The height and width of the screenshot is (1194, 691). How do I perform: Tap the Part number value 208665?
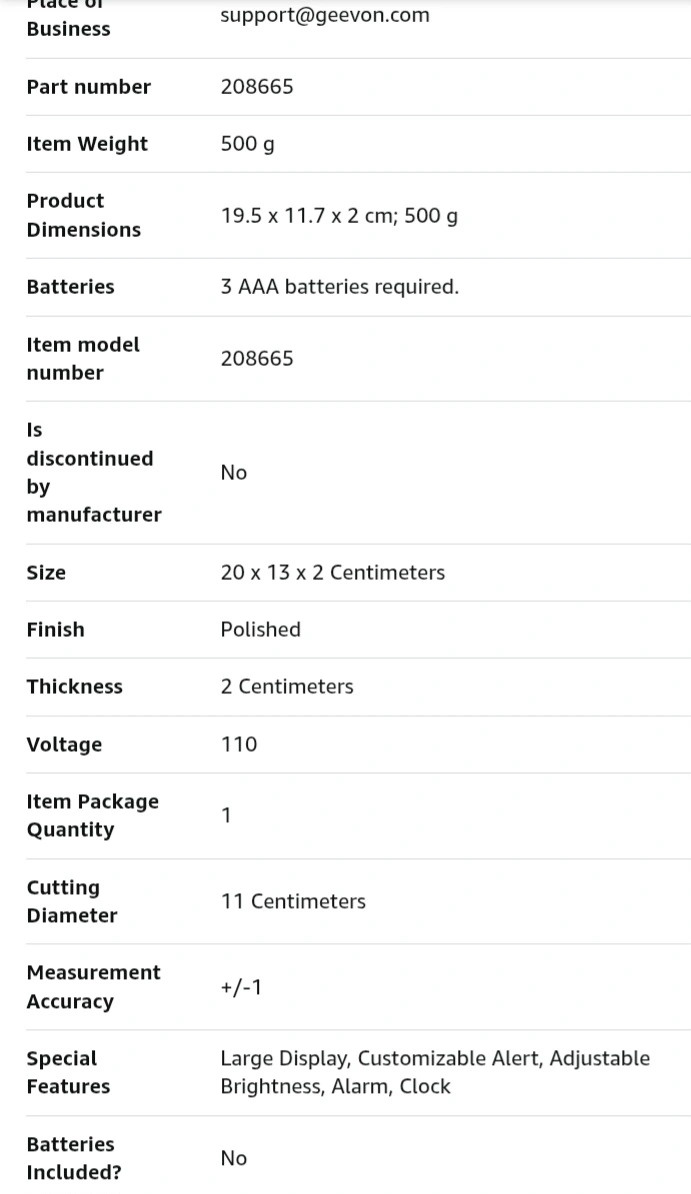coord(257,87)
